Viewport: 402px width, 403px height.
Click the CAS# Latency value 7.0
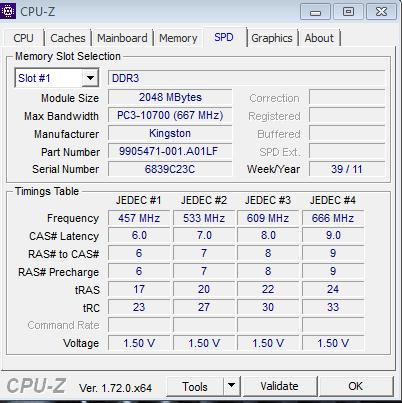[204, 235]
